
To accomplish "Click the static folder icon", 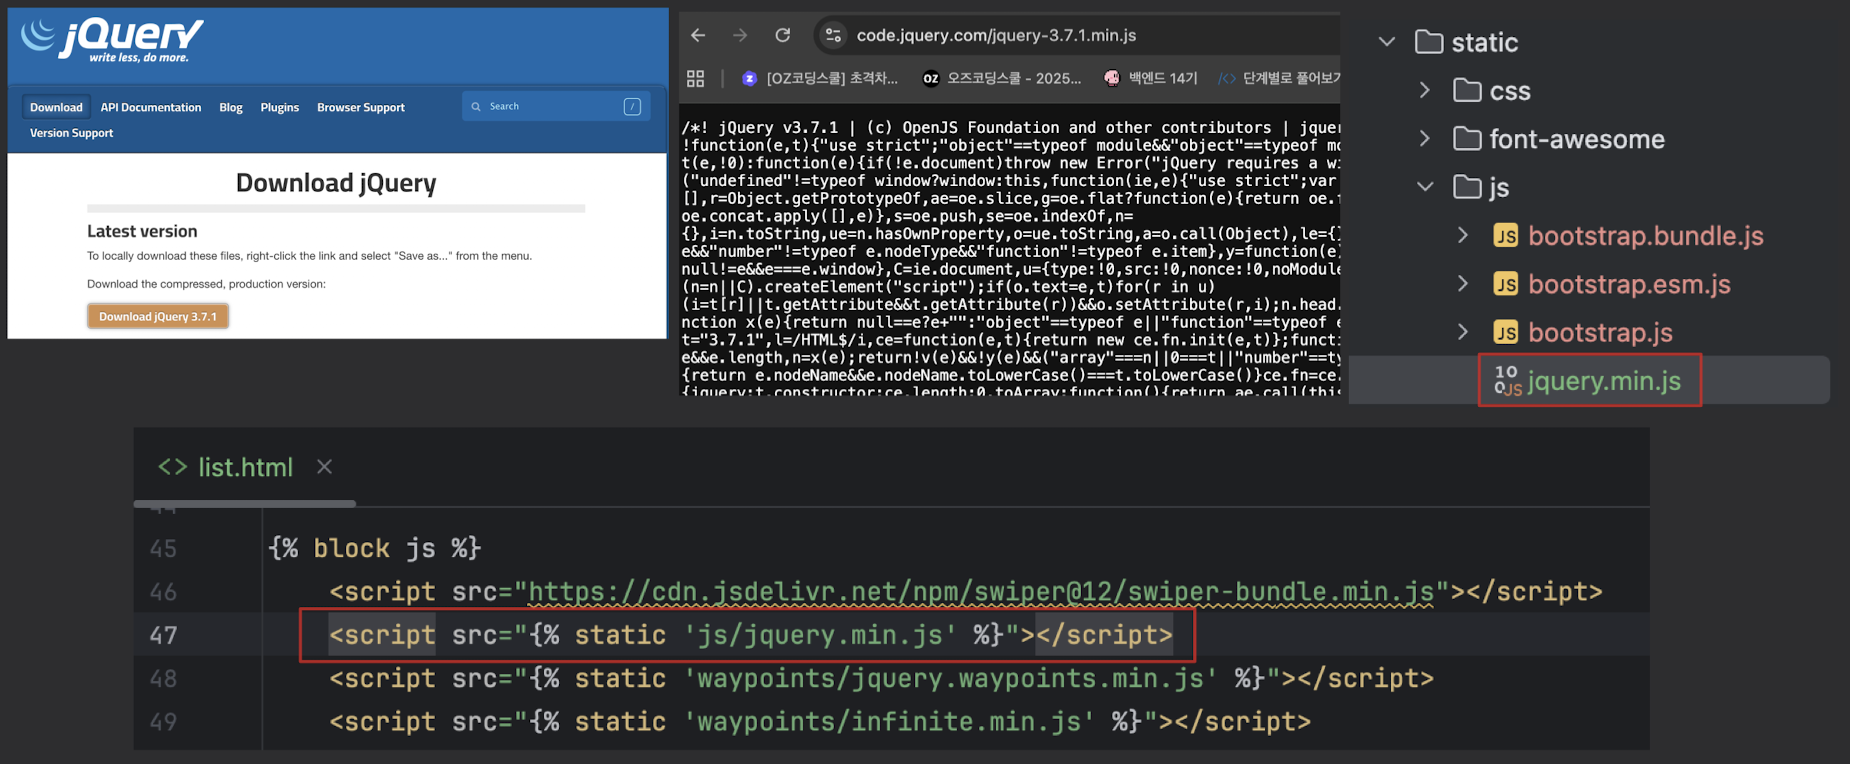I will (1429, 42).
